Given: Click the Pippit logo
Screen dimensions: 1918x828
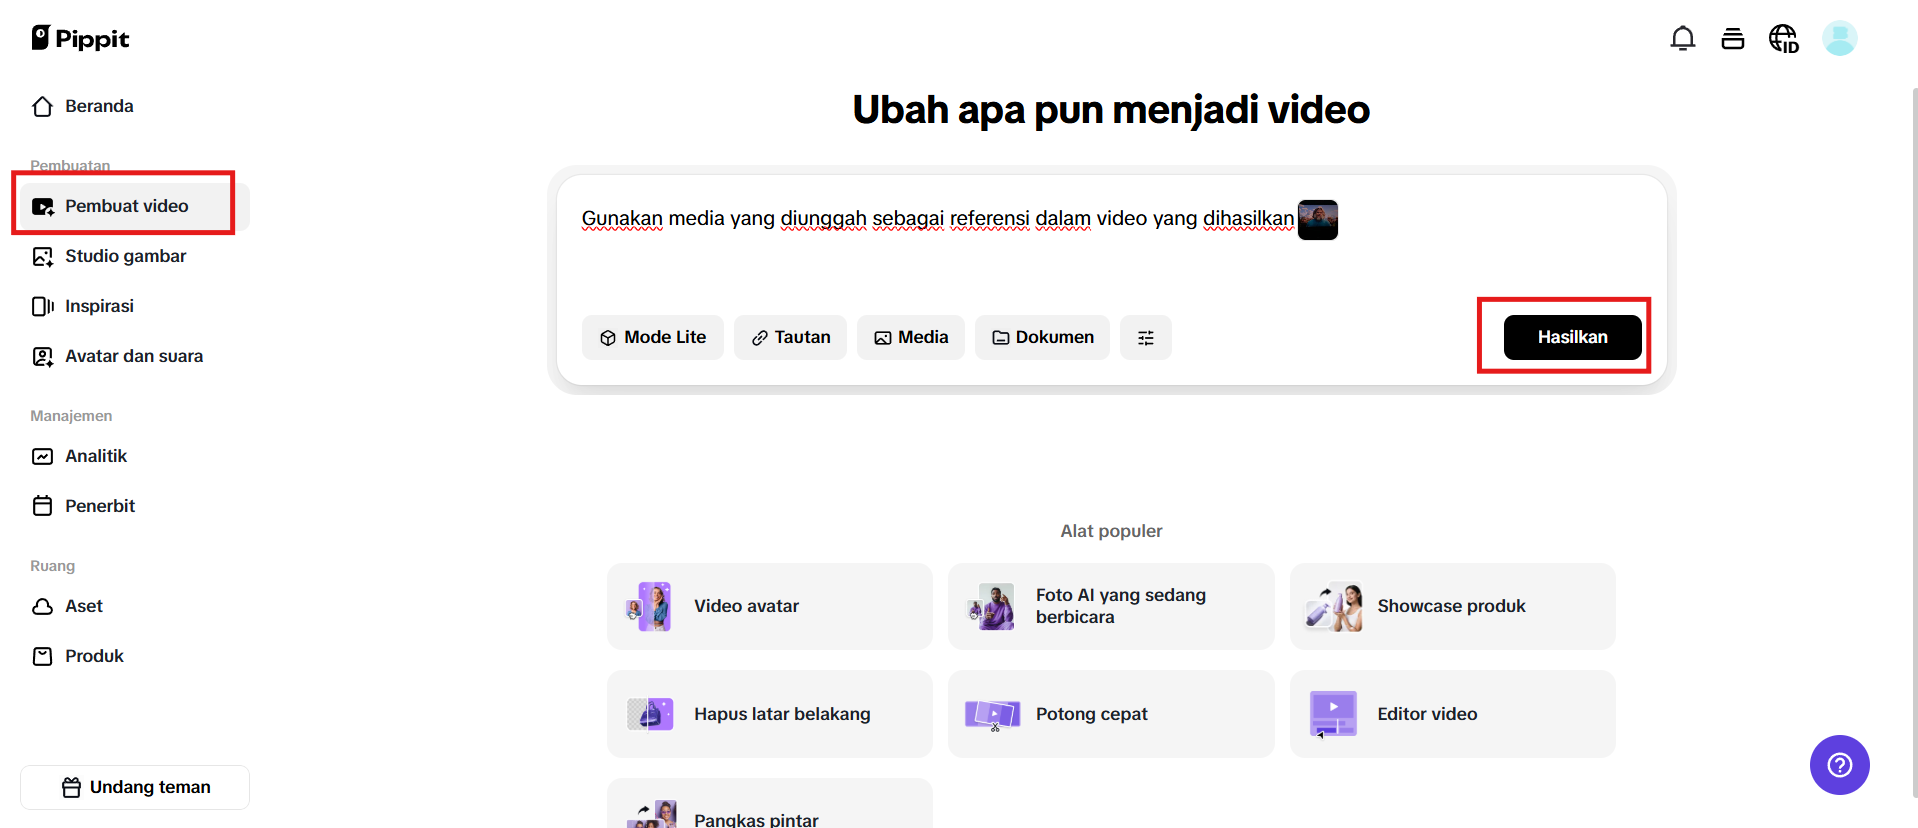Looking at the screenshot, I should pos(81,38).
